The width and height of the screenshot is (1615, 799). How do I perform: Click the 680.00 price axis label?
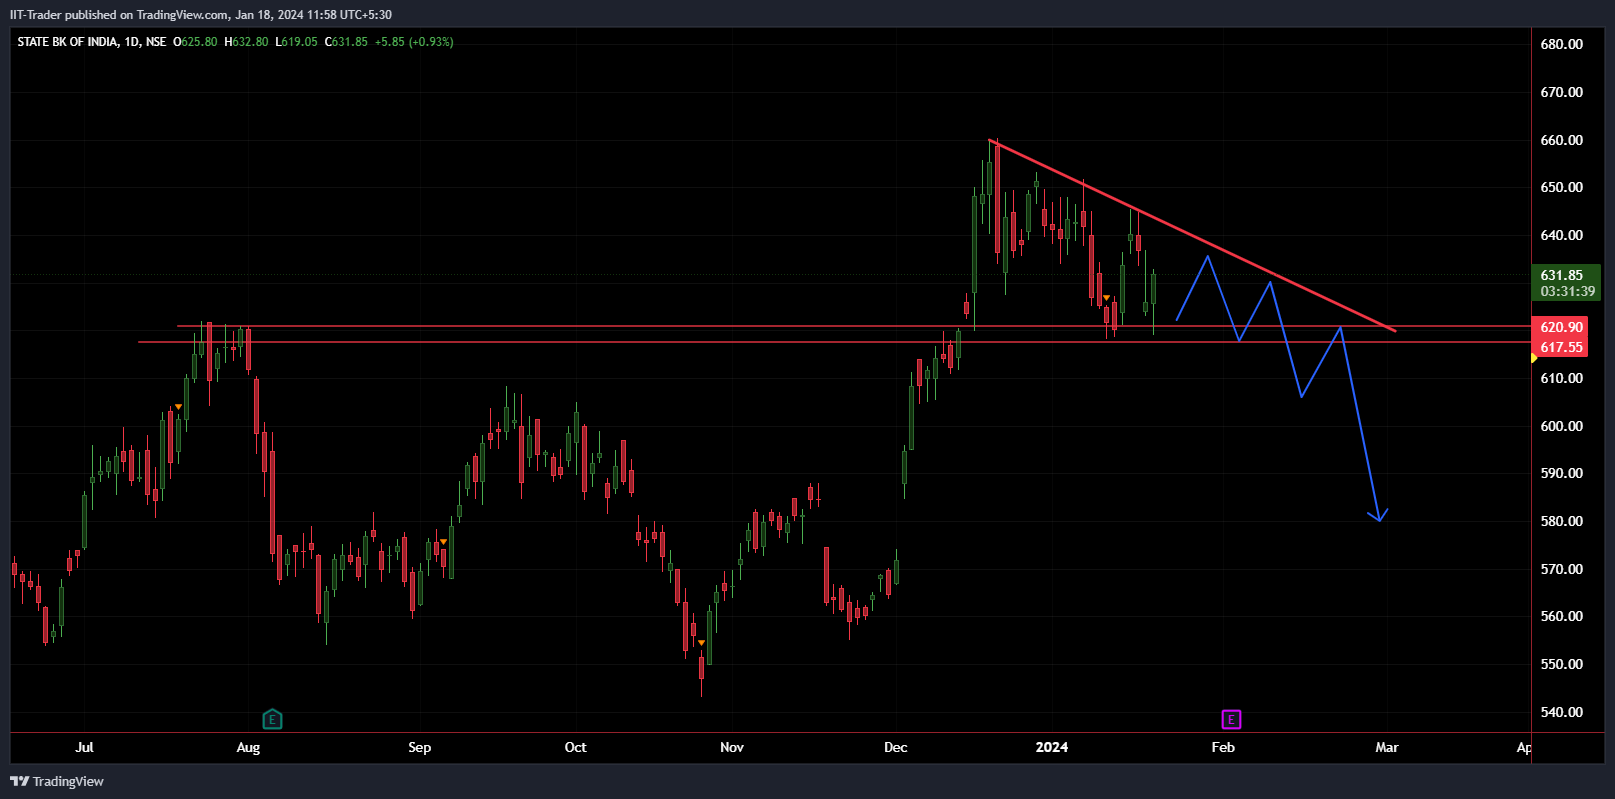click(x=1561, y=44)
